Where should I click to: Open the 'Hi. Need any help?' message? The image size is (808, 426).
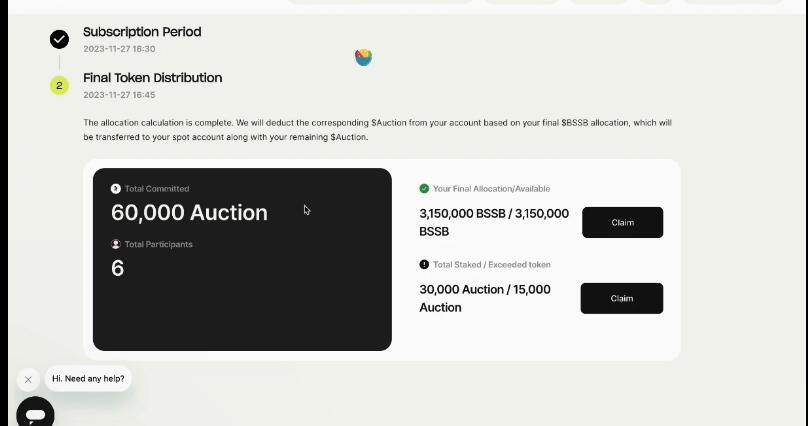(x=88, y=379)
